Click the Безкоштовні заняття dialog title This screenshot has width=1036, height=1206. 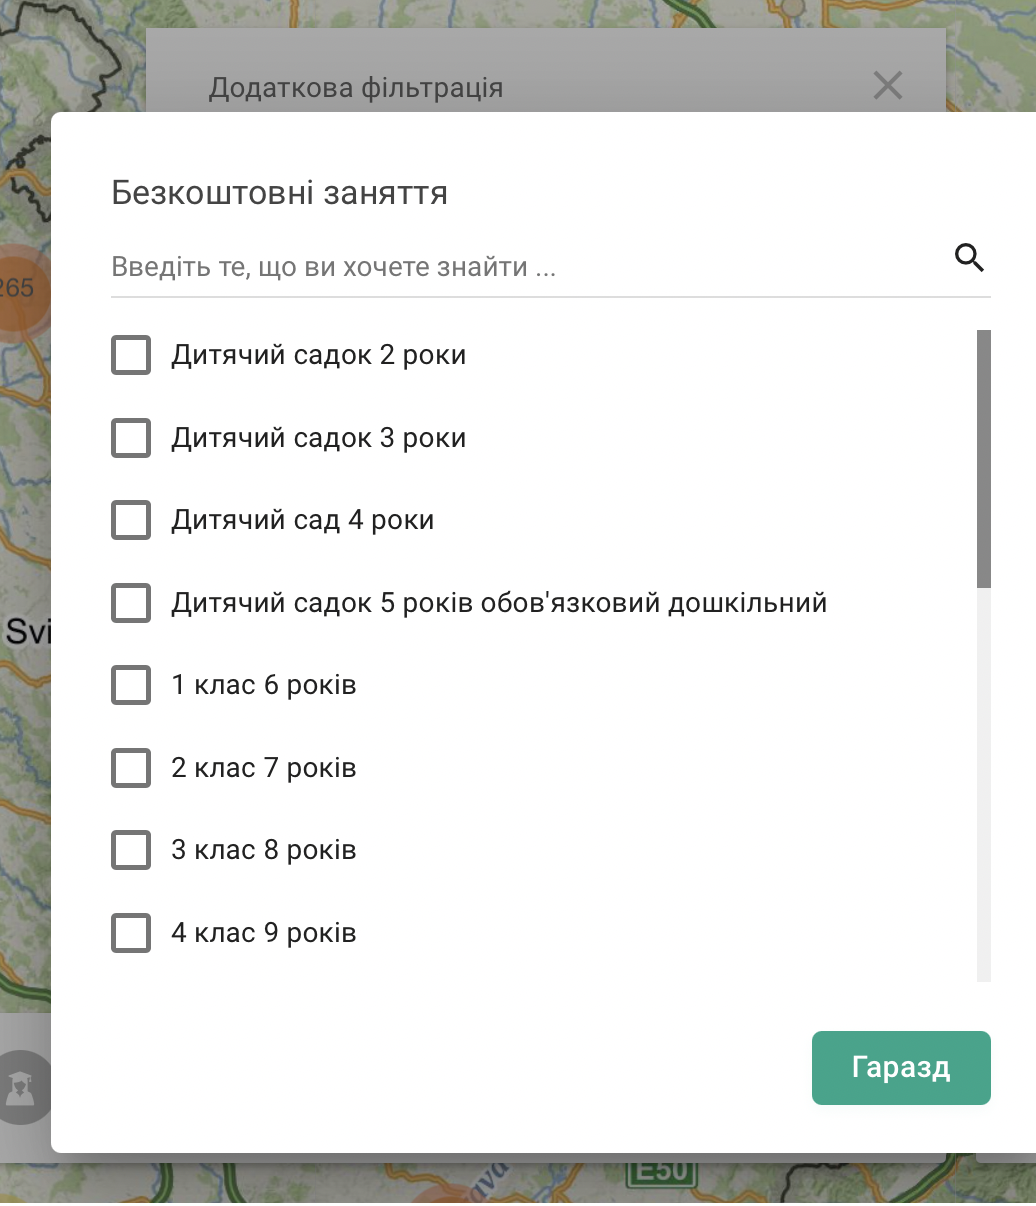coord(279,192)
